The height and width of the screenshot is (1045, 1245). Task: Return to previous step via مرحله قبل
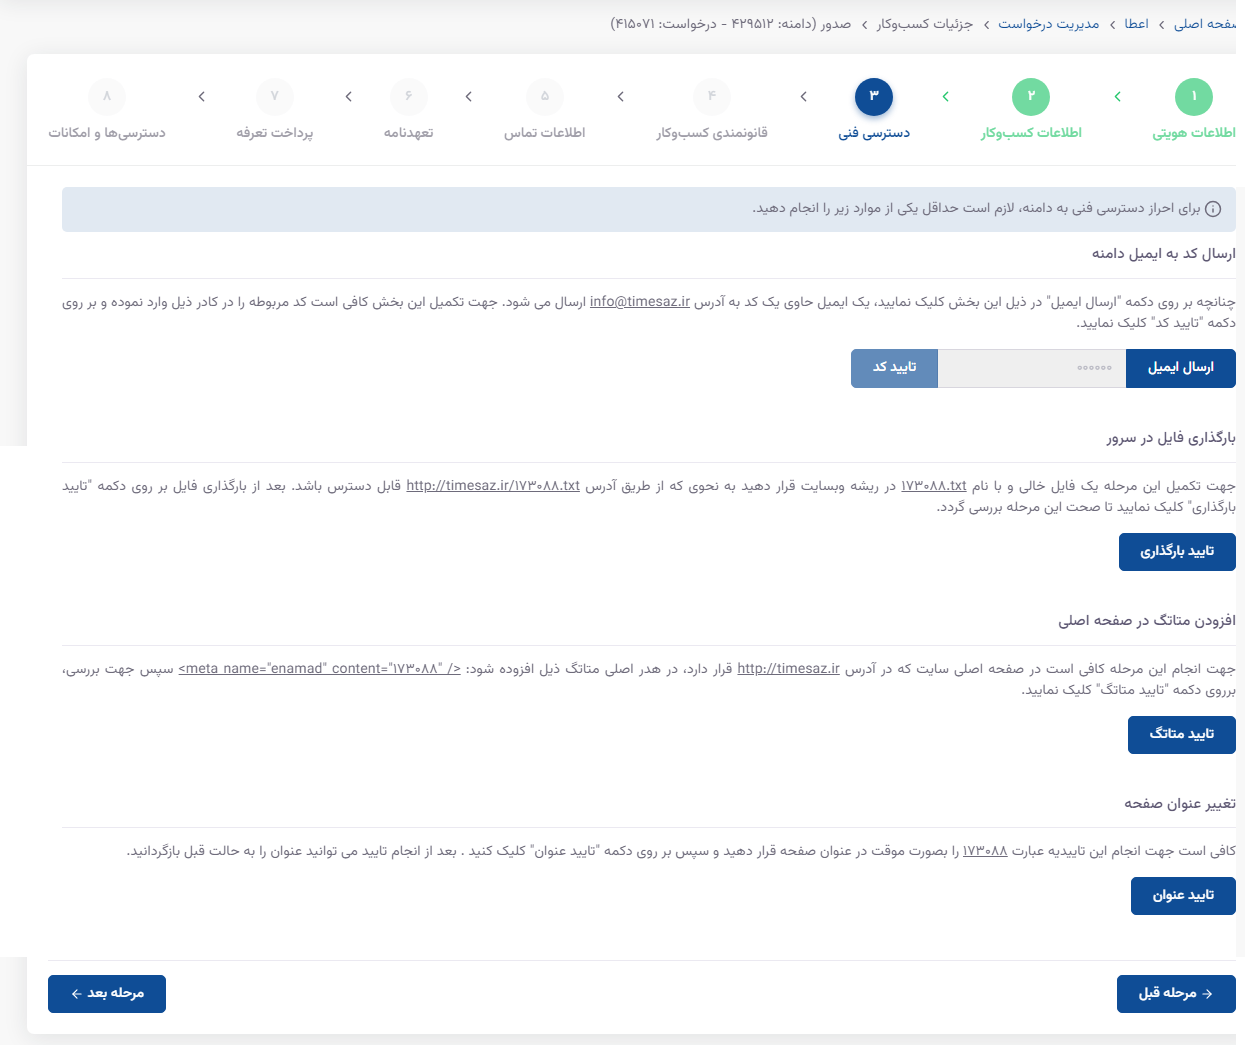click(x=1176, y=994)
